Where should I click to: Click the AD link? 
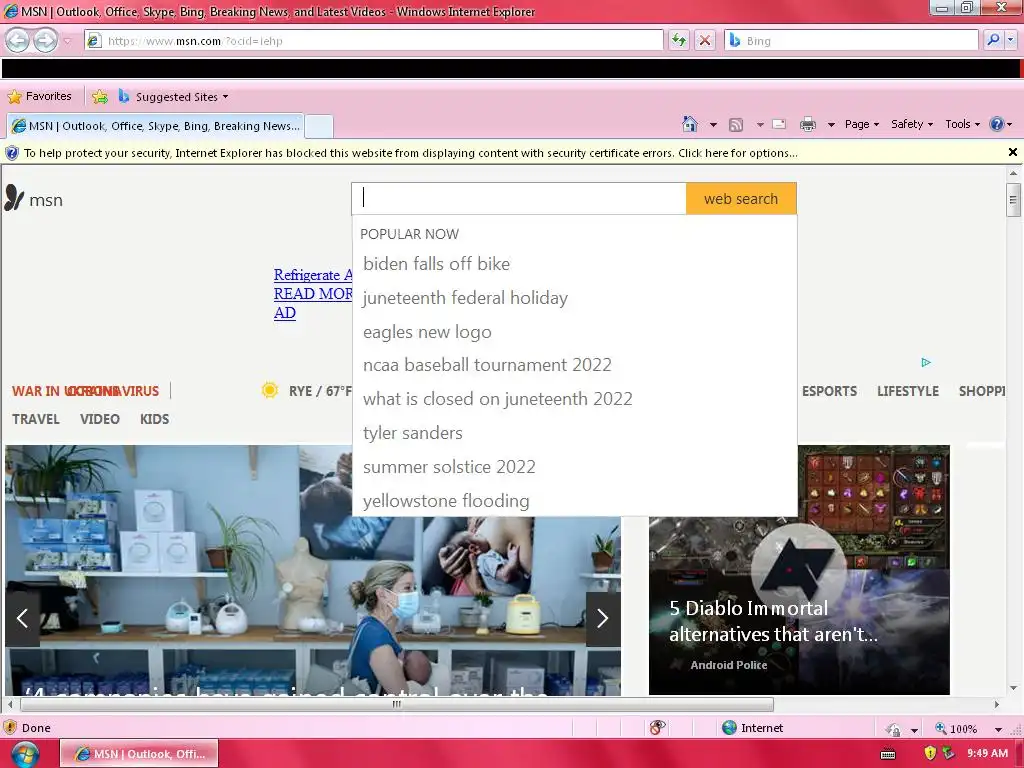tap(285, 313)
